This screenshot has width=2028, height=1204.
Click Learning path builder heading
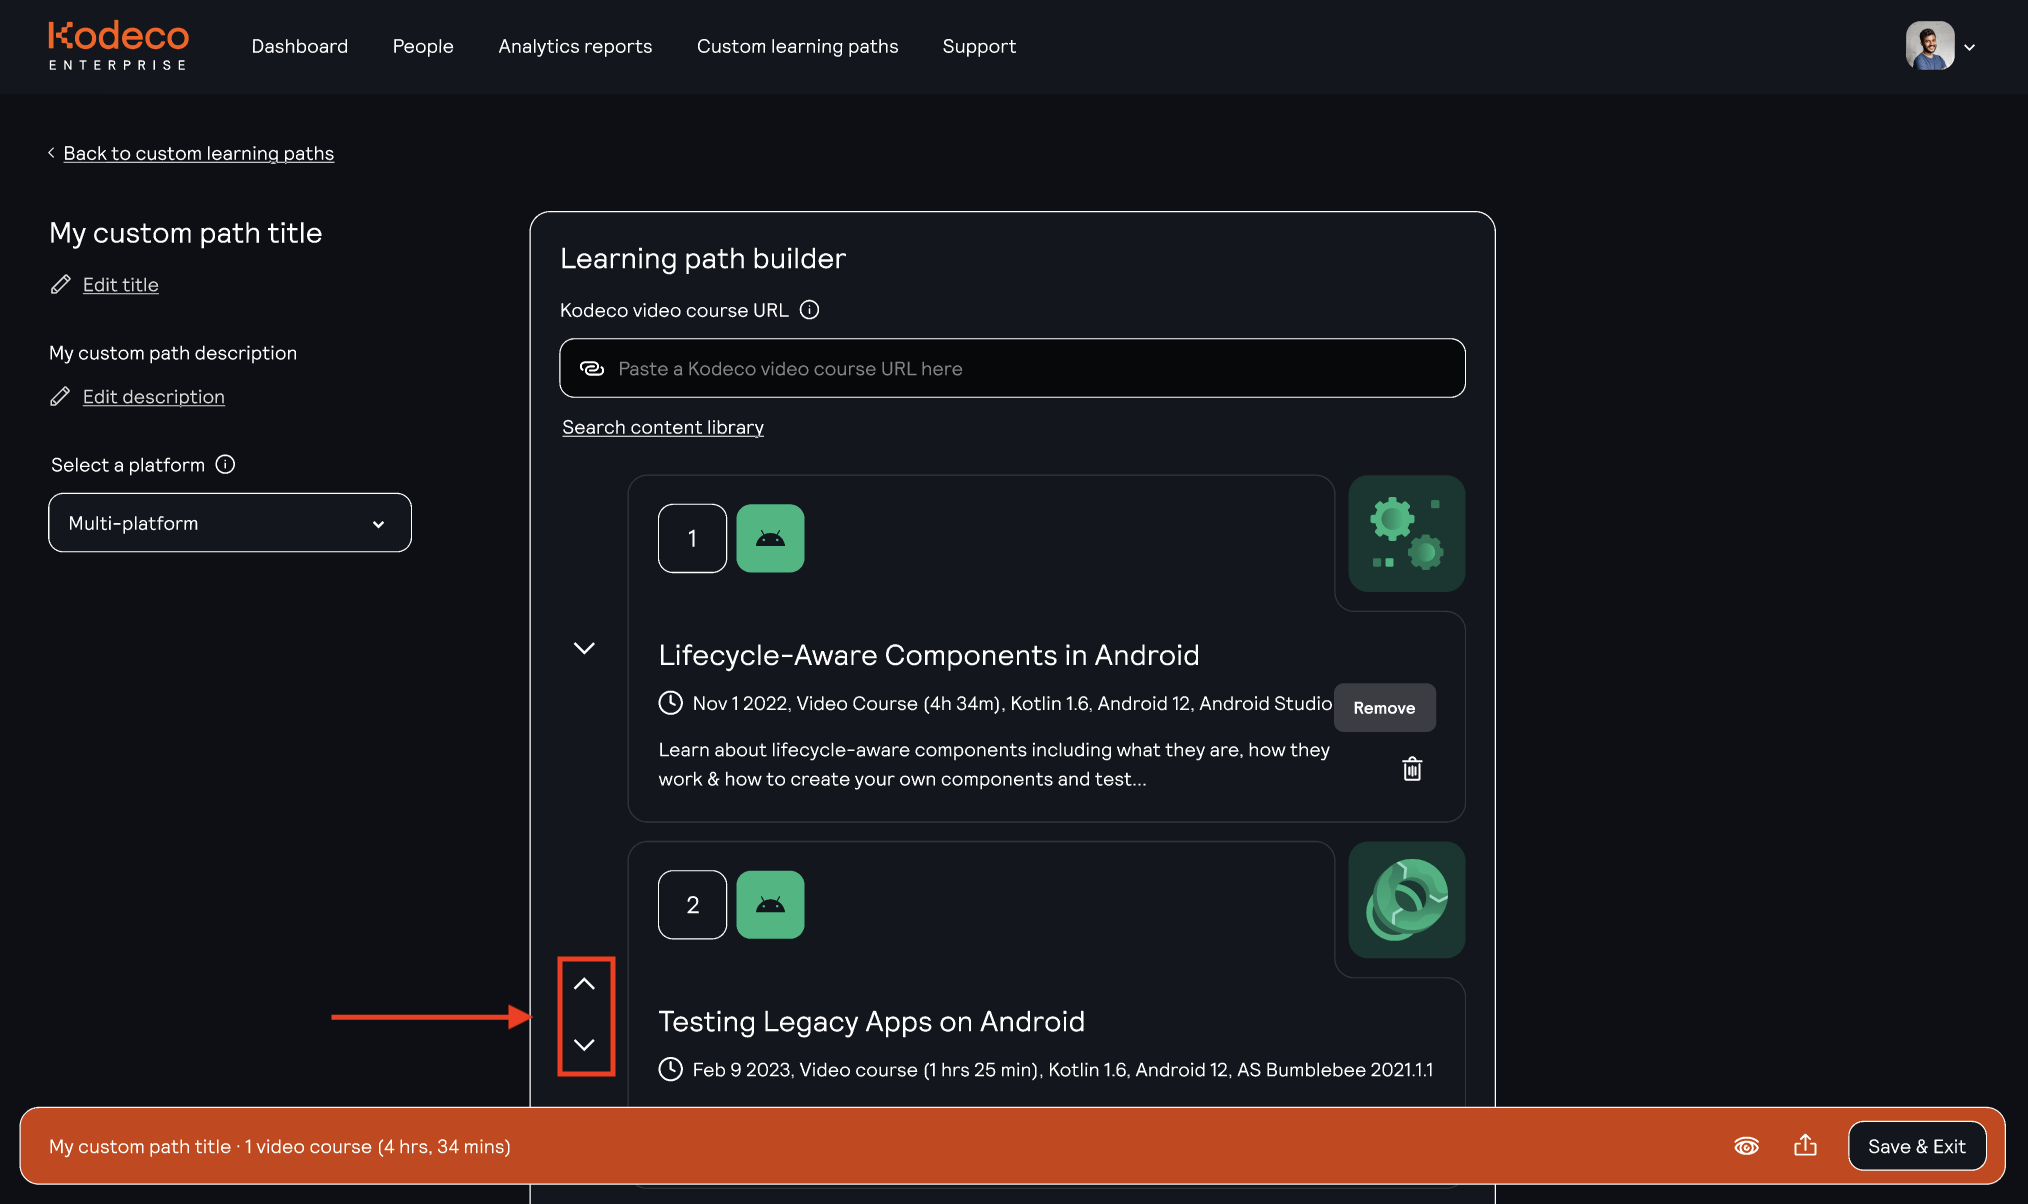(703, 258)
